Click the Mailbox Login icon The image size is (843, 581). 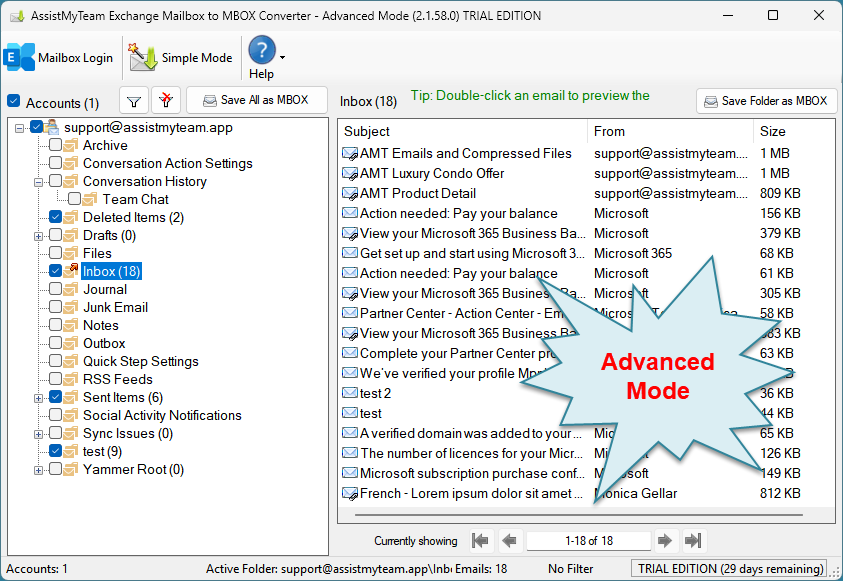(20, 57)
